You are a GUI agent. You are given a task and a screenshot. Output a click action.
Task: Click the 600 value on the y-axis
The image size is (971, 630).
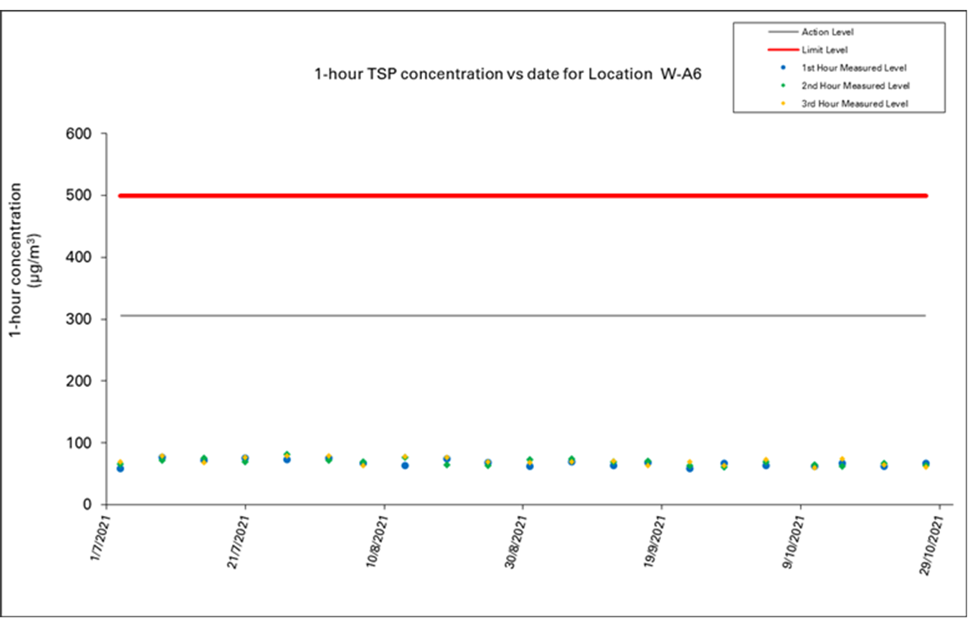(78, 134)
